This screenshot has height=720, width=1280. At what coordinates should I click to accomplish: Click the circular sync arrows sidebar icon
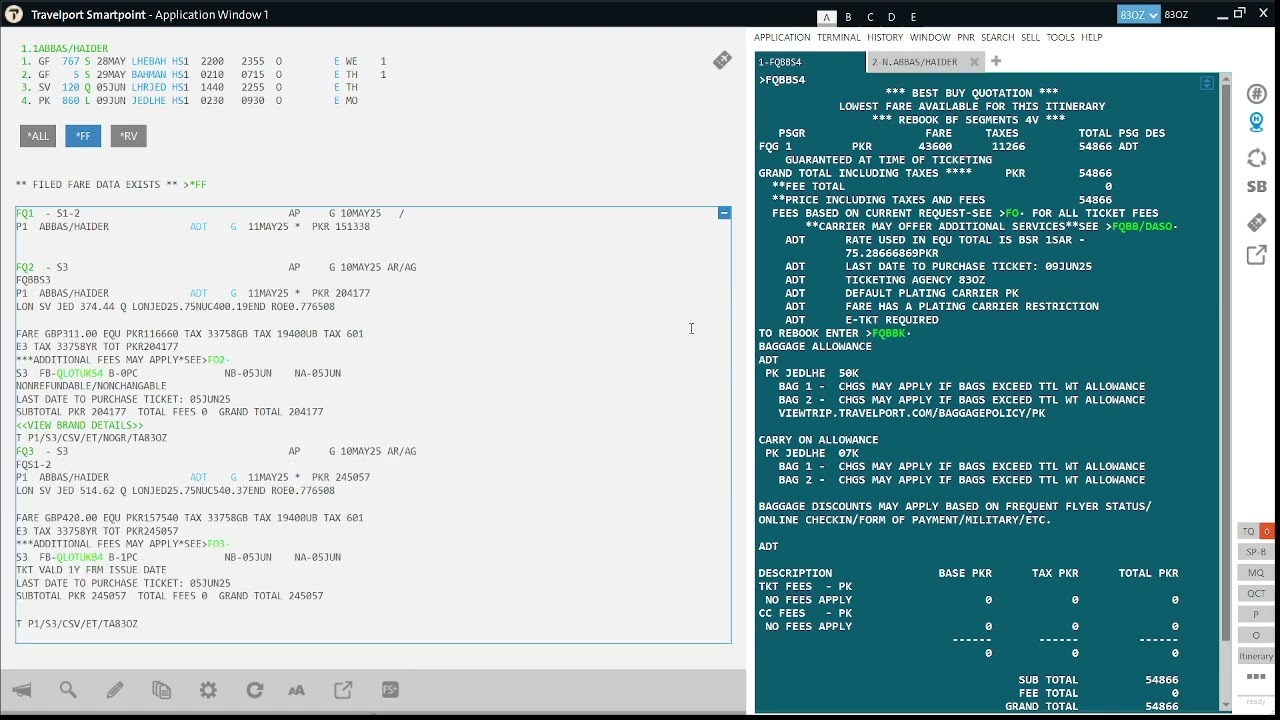point(1257,158)
